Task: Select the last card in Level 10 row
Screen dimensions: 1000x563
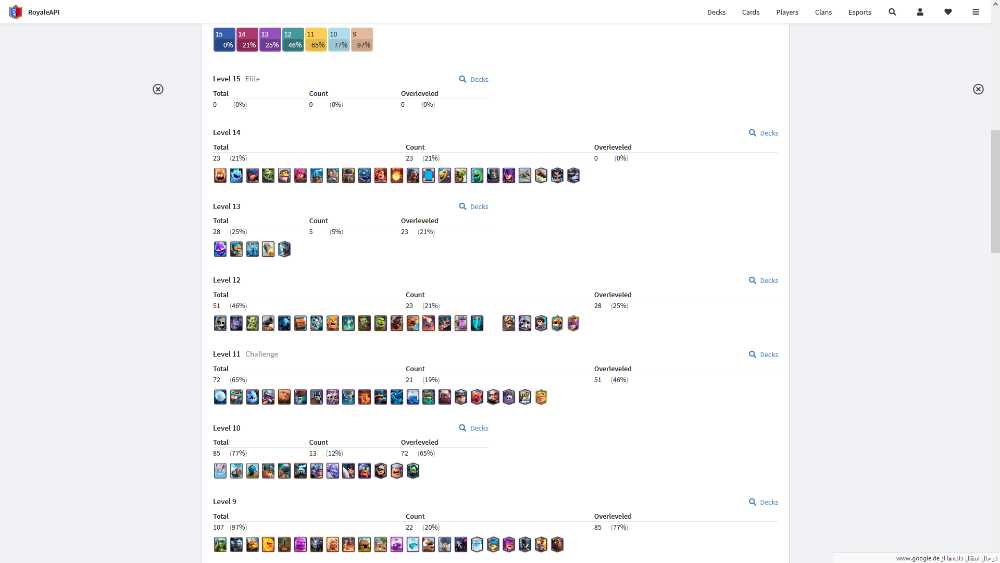Action: click(413, 471)
